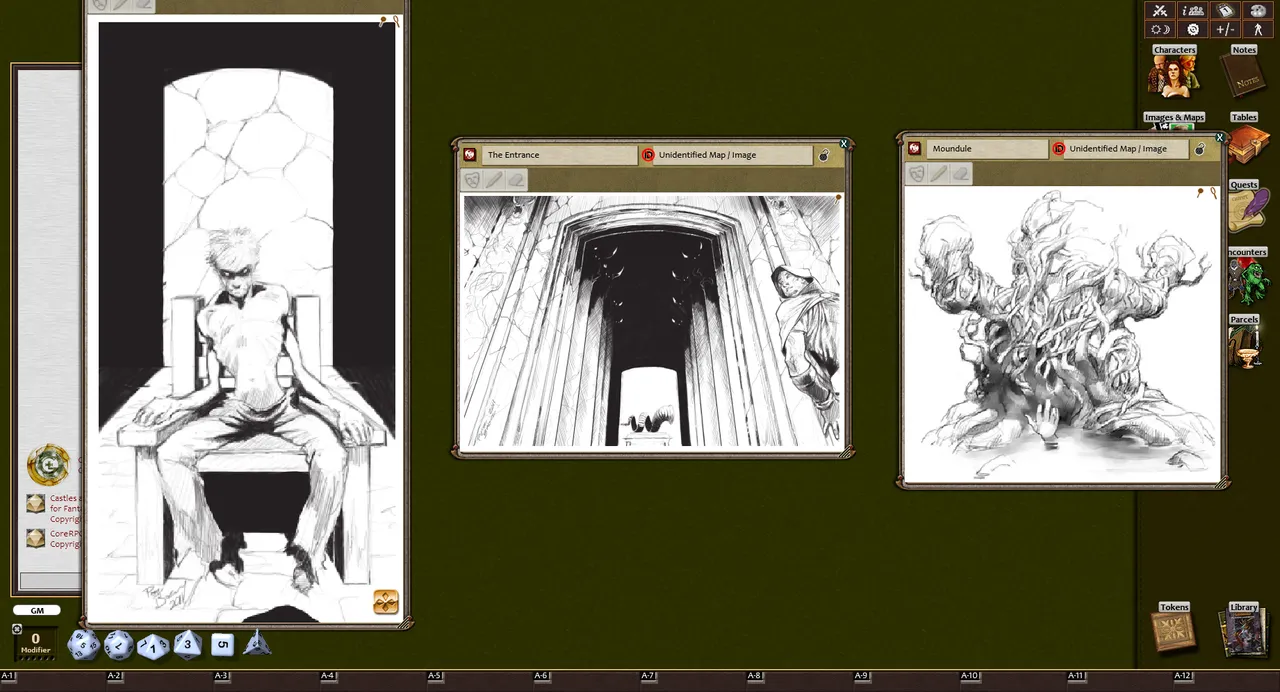Open the Encounters sidebar
This screenshot has height=692, width=1280.
click(x=1247, y=274)
